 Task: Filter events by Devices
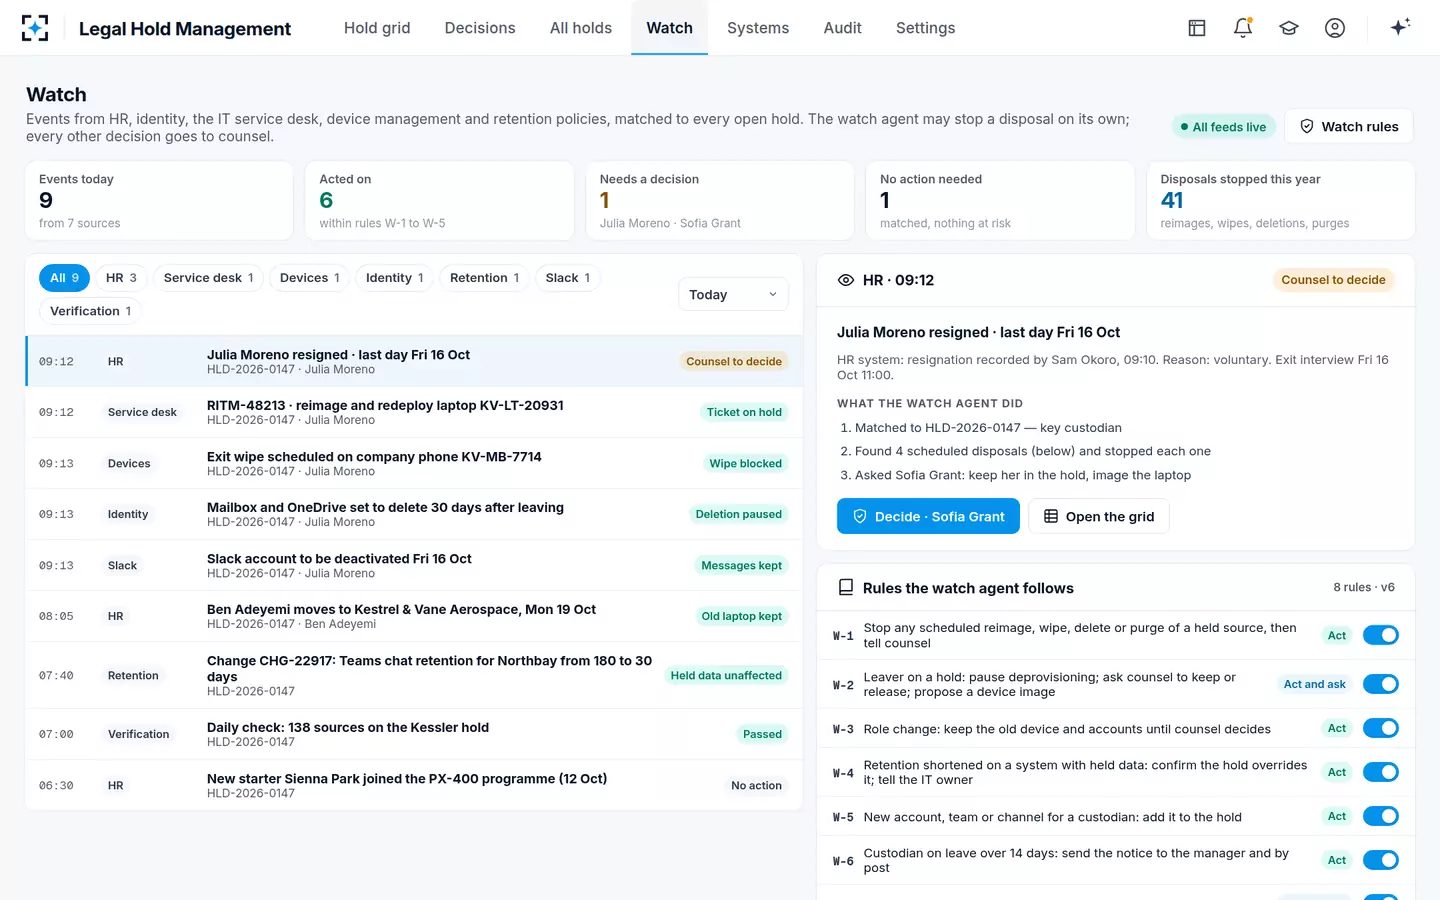[x=310, y=278]
